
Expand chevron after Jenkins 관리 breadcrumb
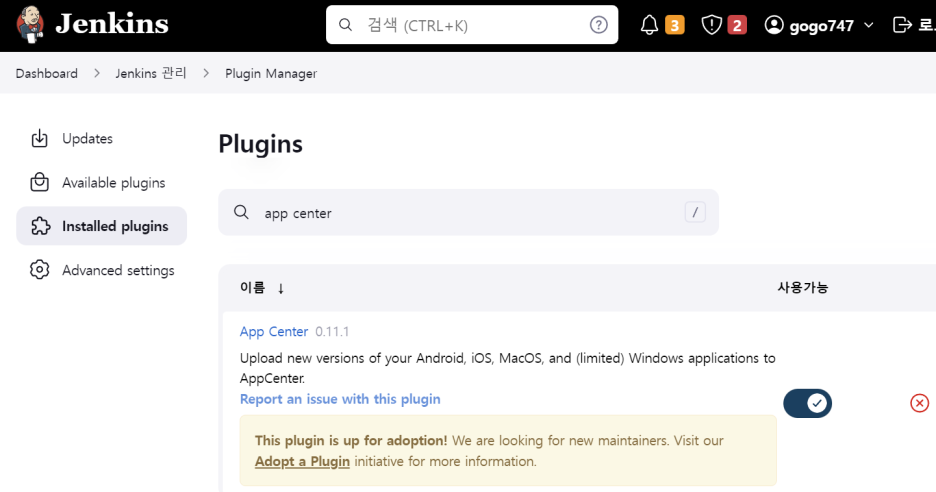coord(206,73)
